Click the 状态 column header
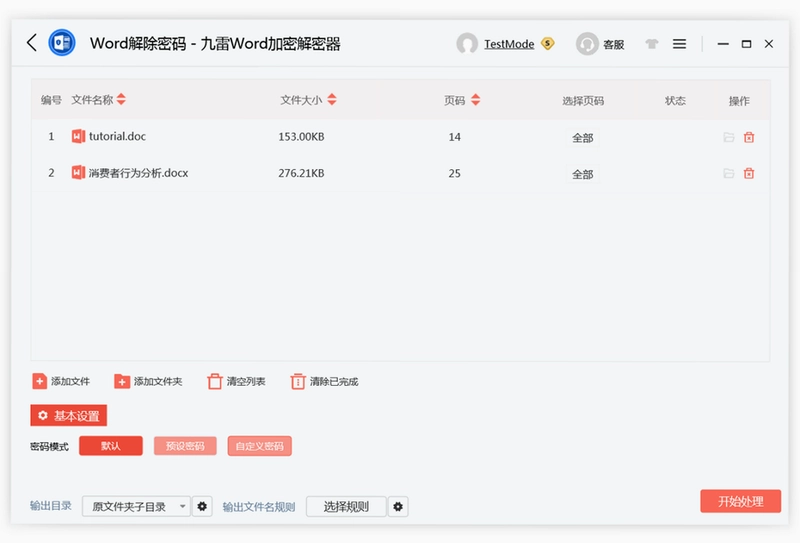The height and width of the screenshot is (543, 800). pos(675,101)
